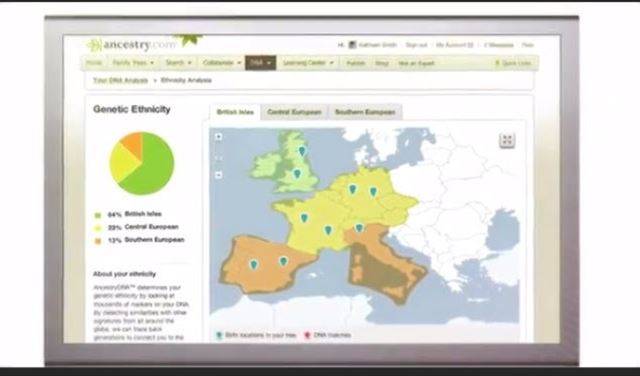Click the 'British Isles' legend label
640x376 pixels.
143,214
